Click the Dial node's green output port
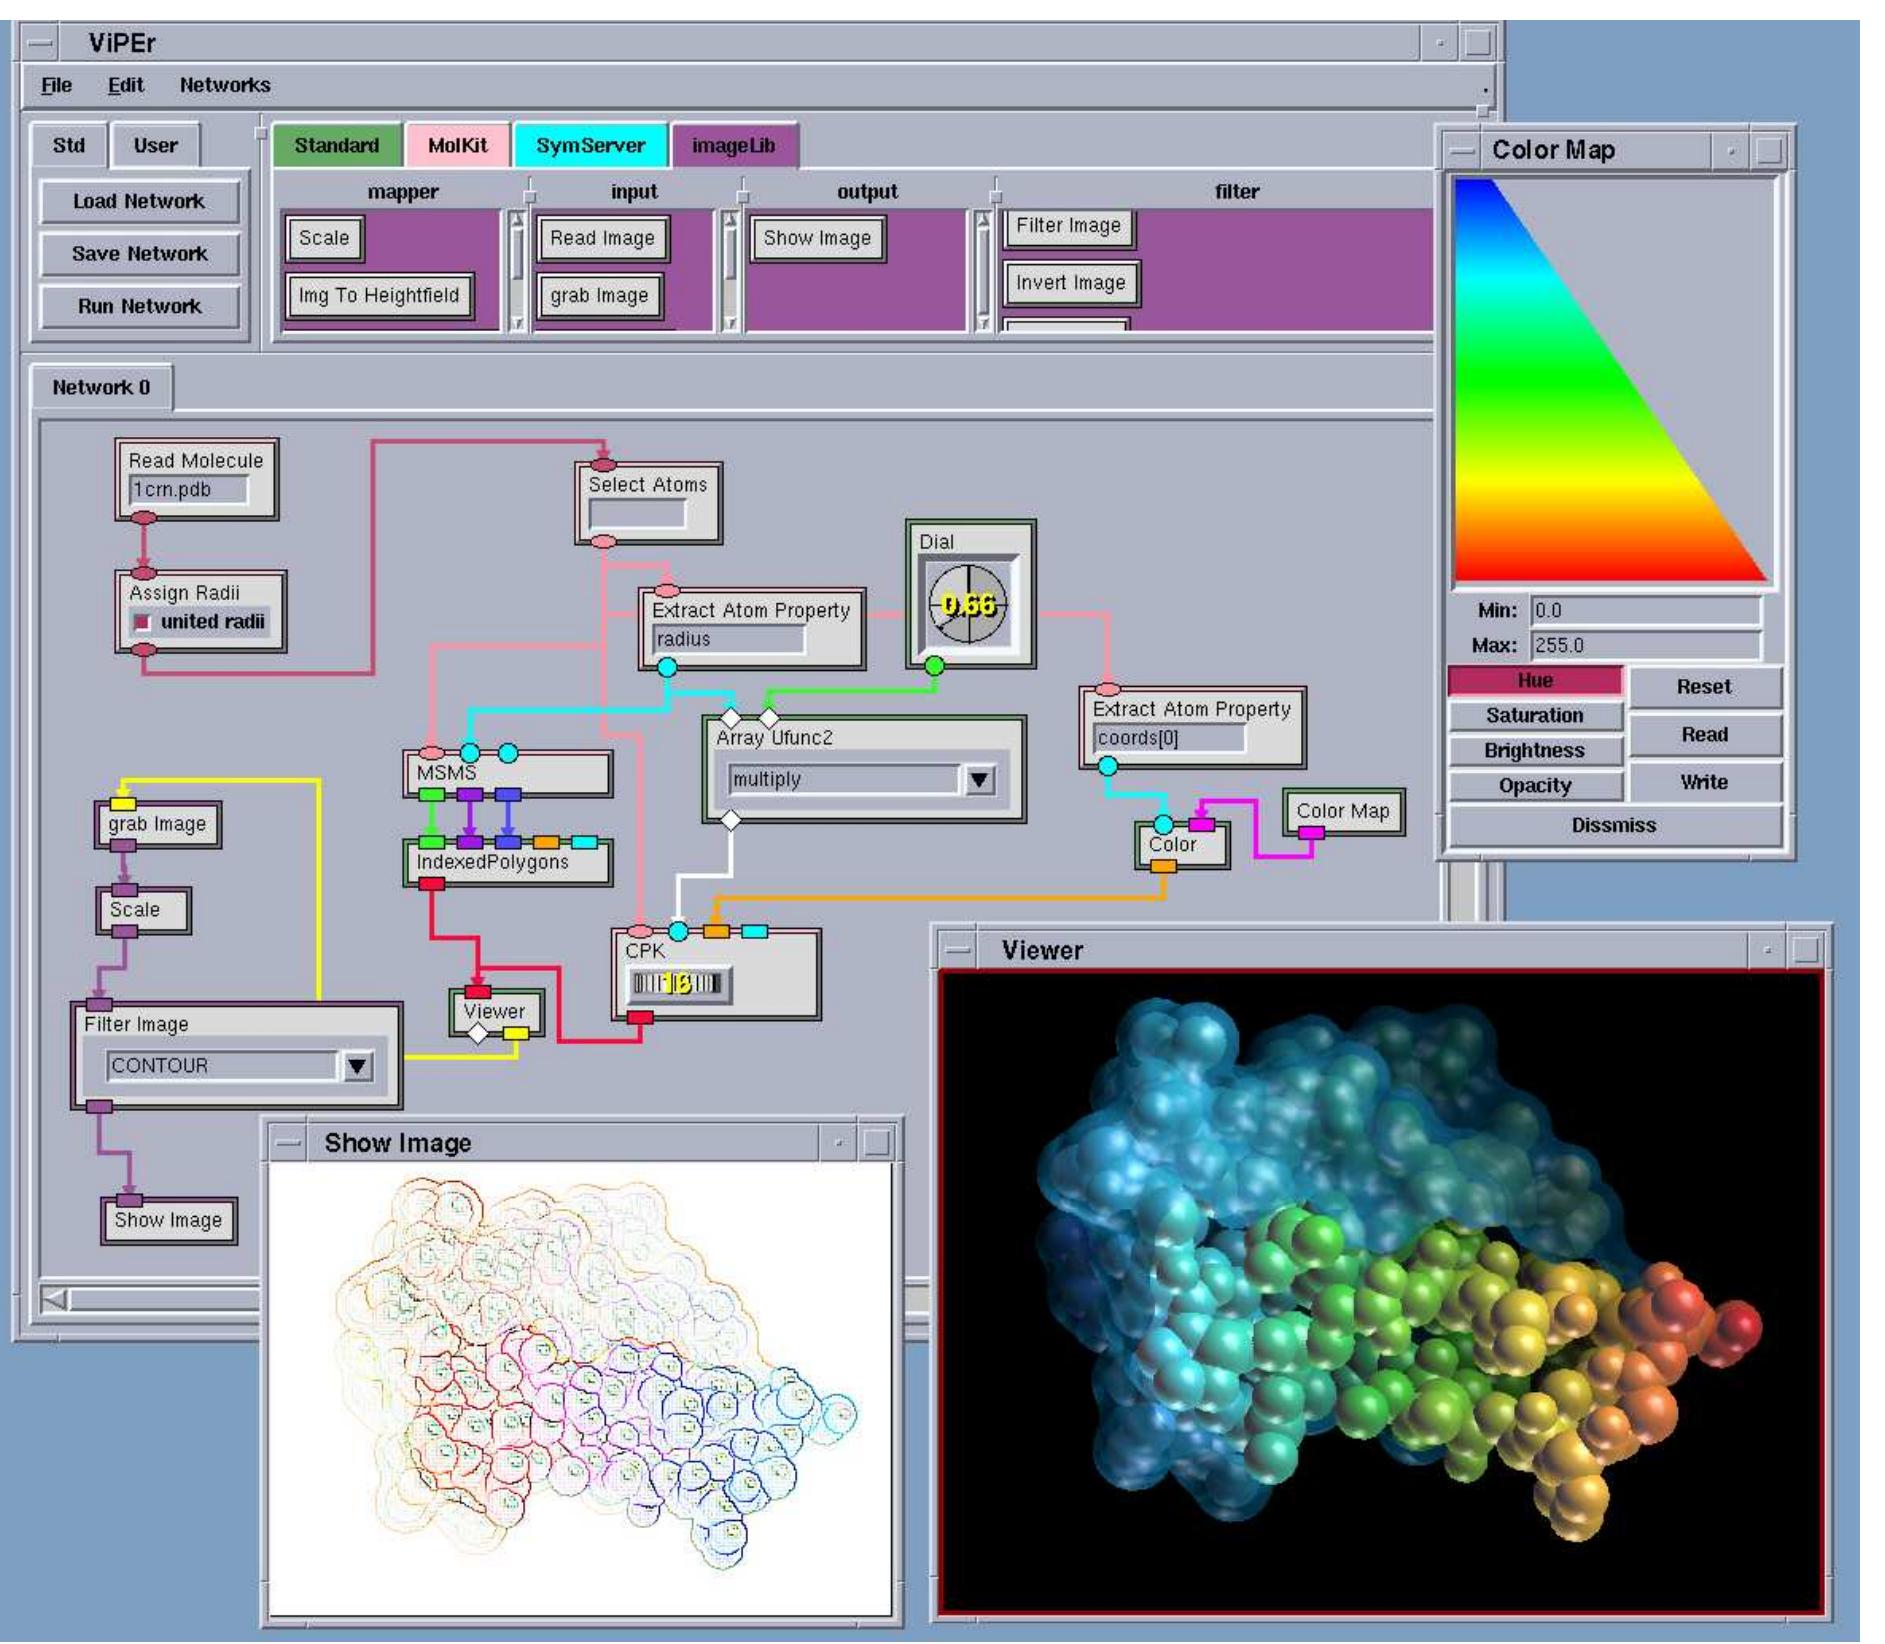 933,665
